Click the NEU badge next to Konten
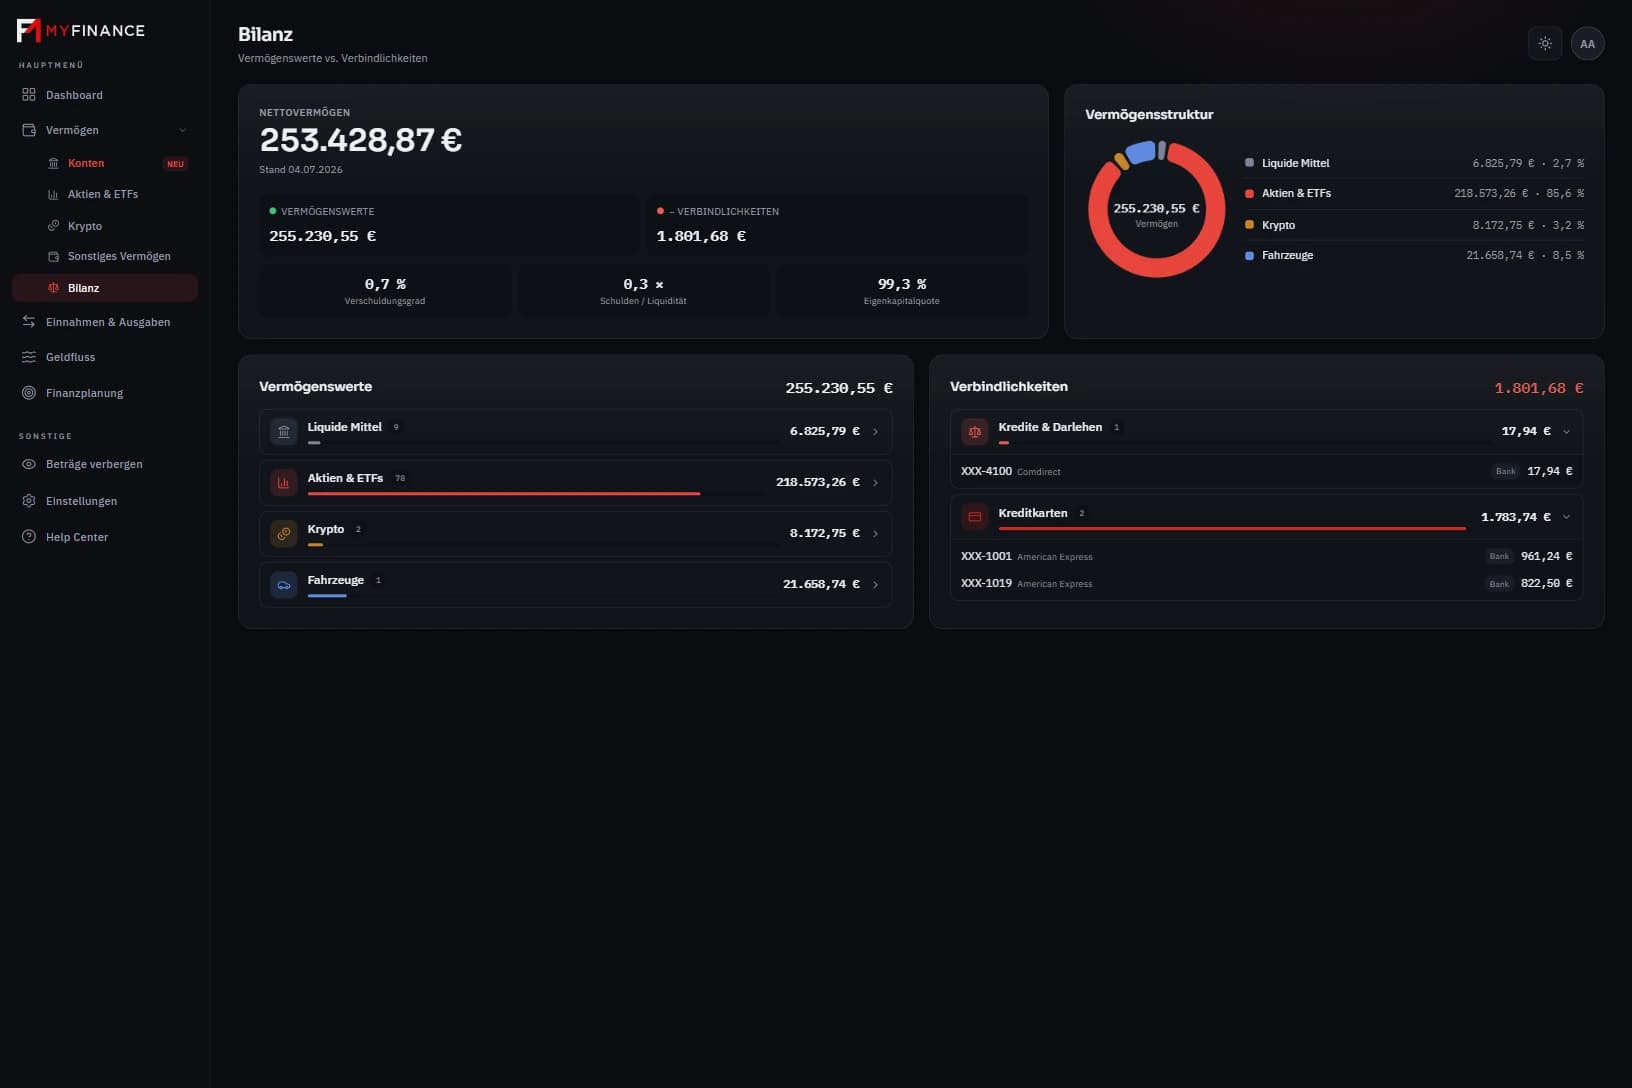The height and width of the screenshot is (1088, 1632). [x=175, y=164]
